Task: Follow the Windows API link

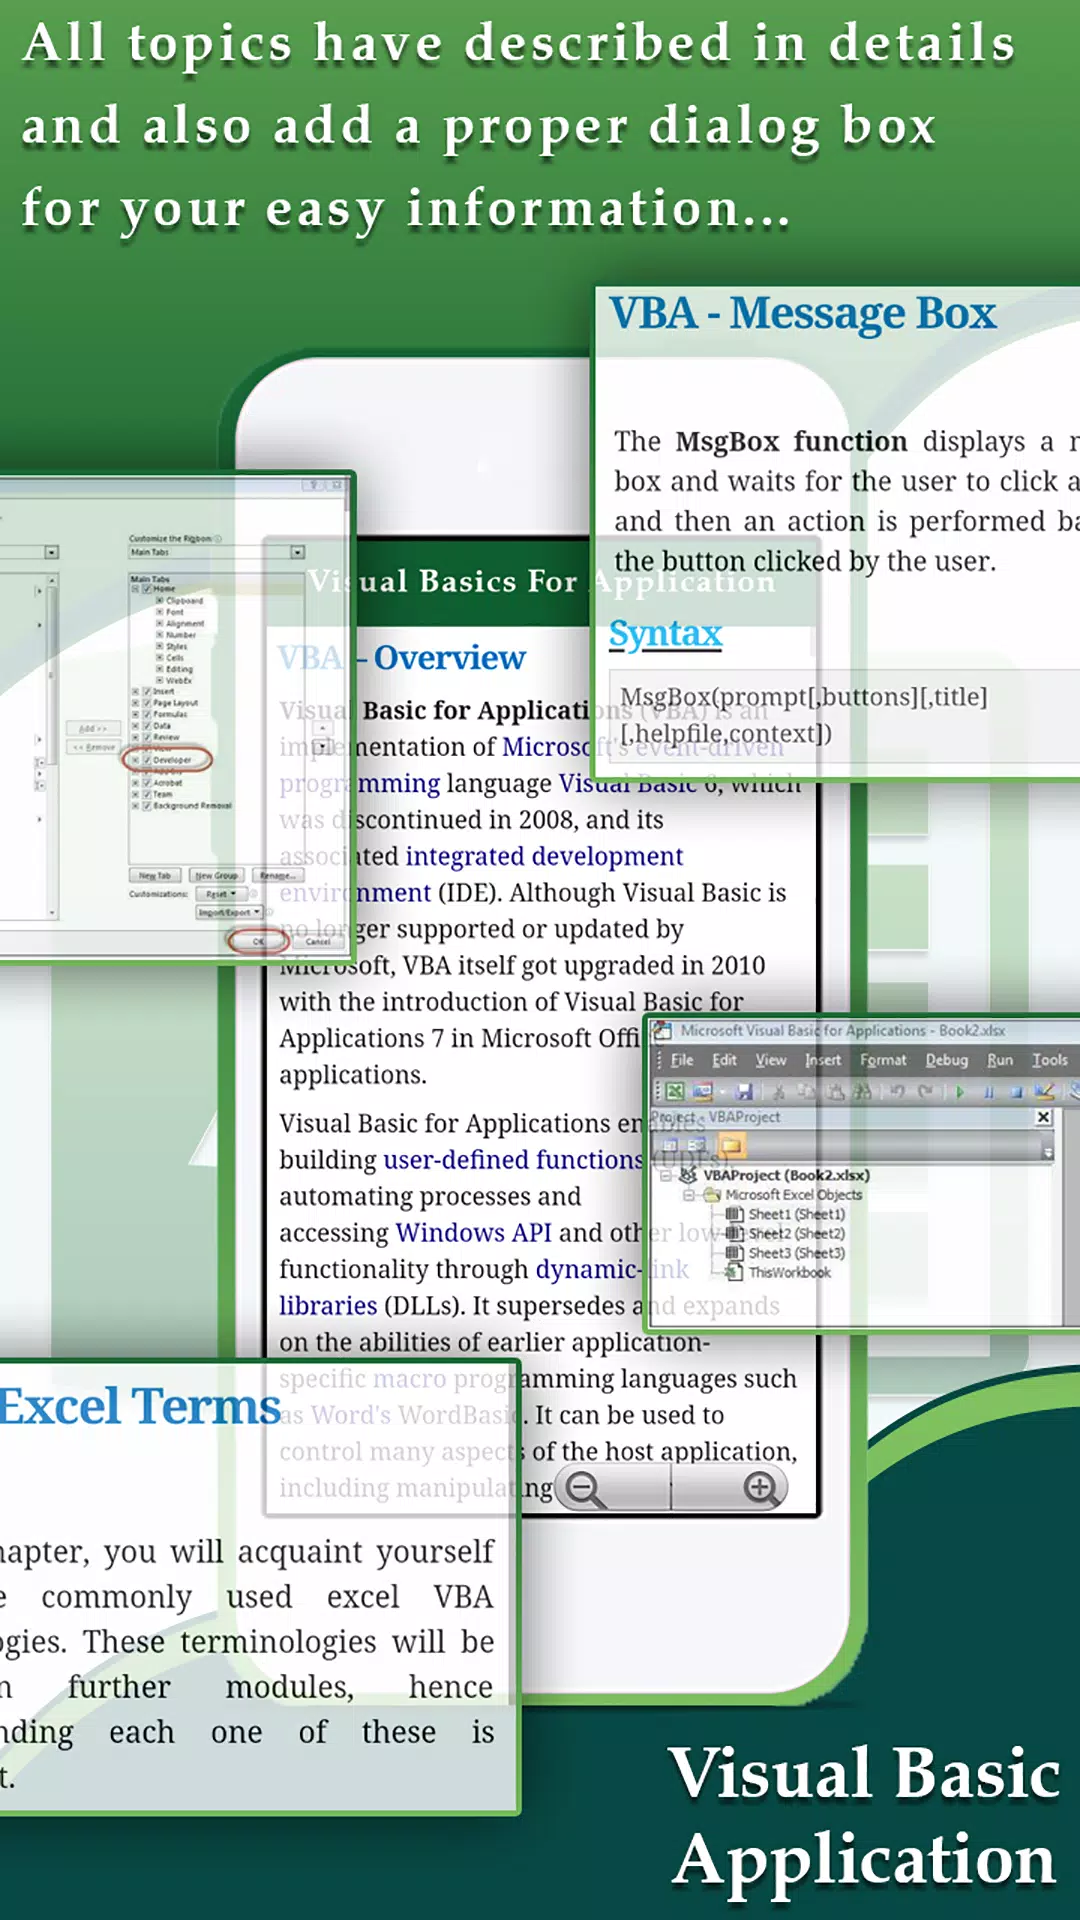Action: click(x=474, y=1233)
